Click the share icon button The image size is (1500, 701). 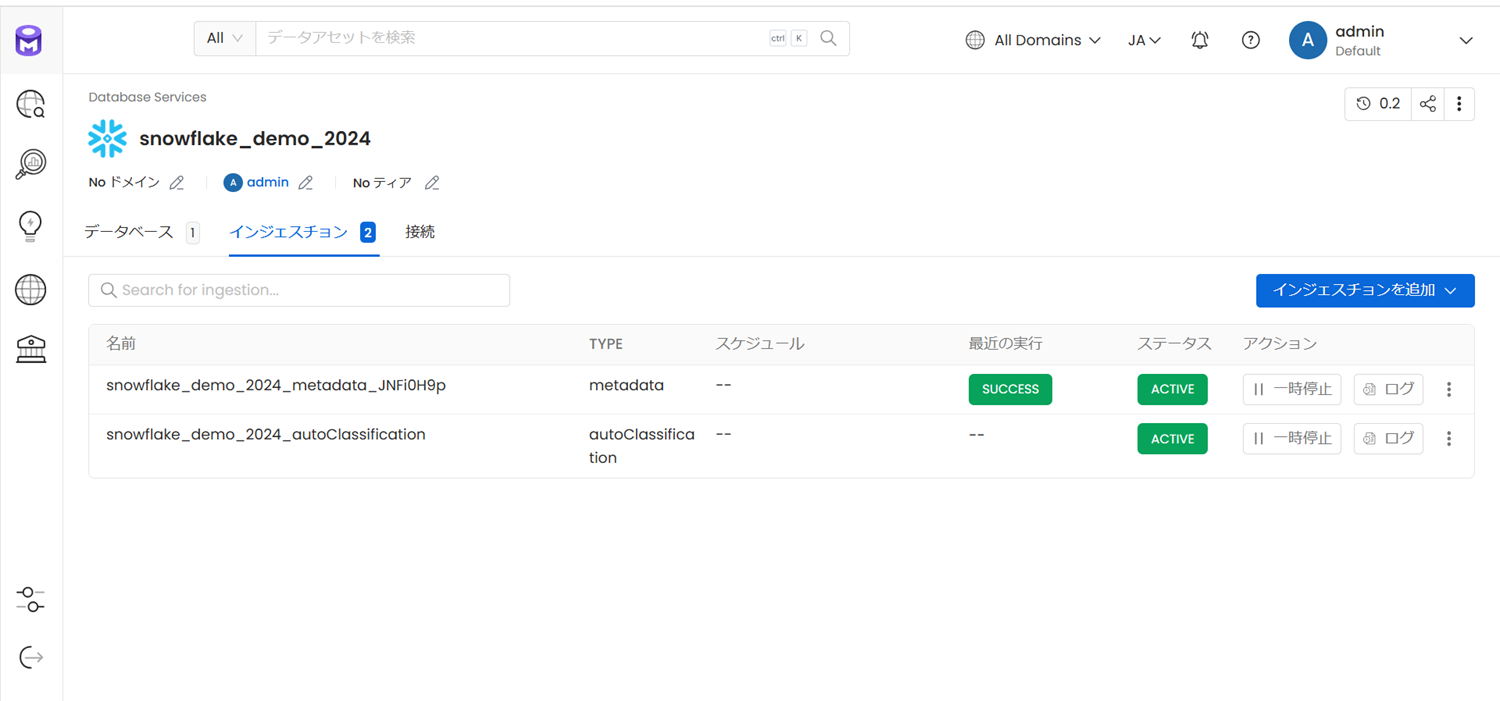[1427, 104]
